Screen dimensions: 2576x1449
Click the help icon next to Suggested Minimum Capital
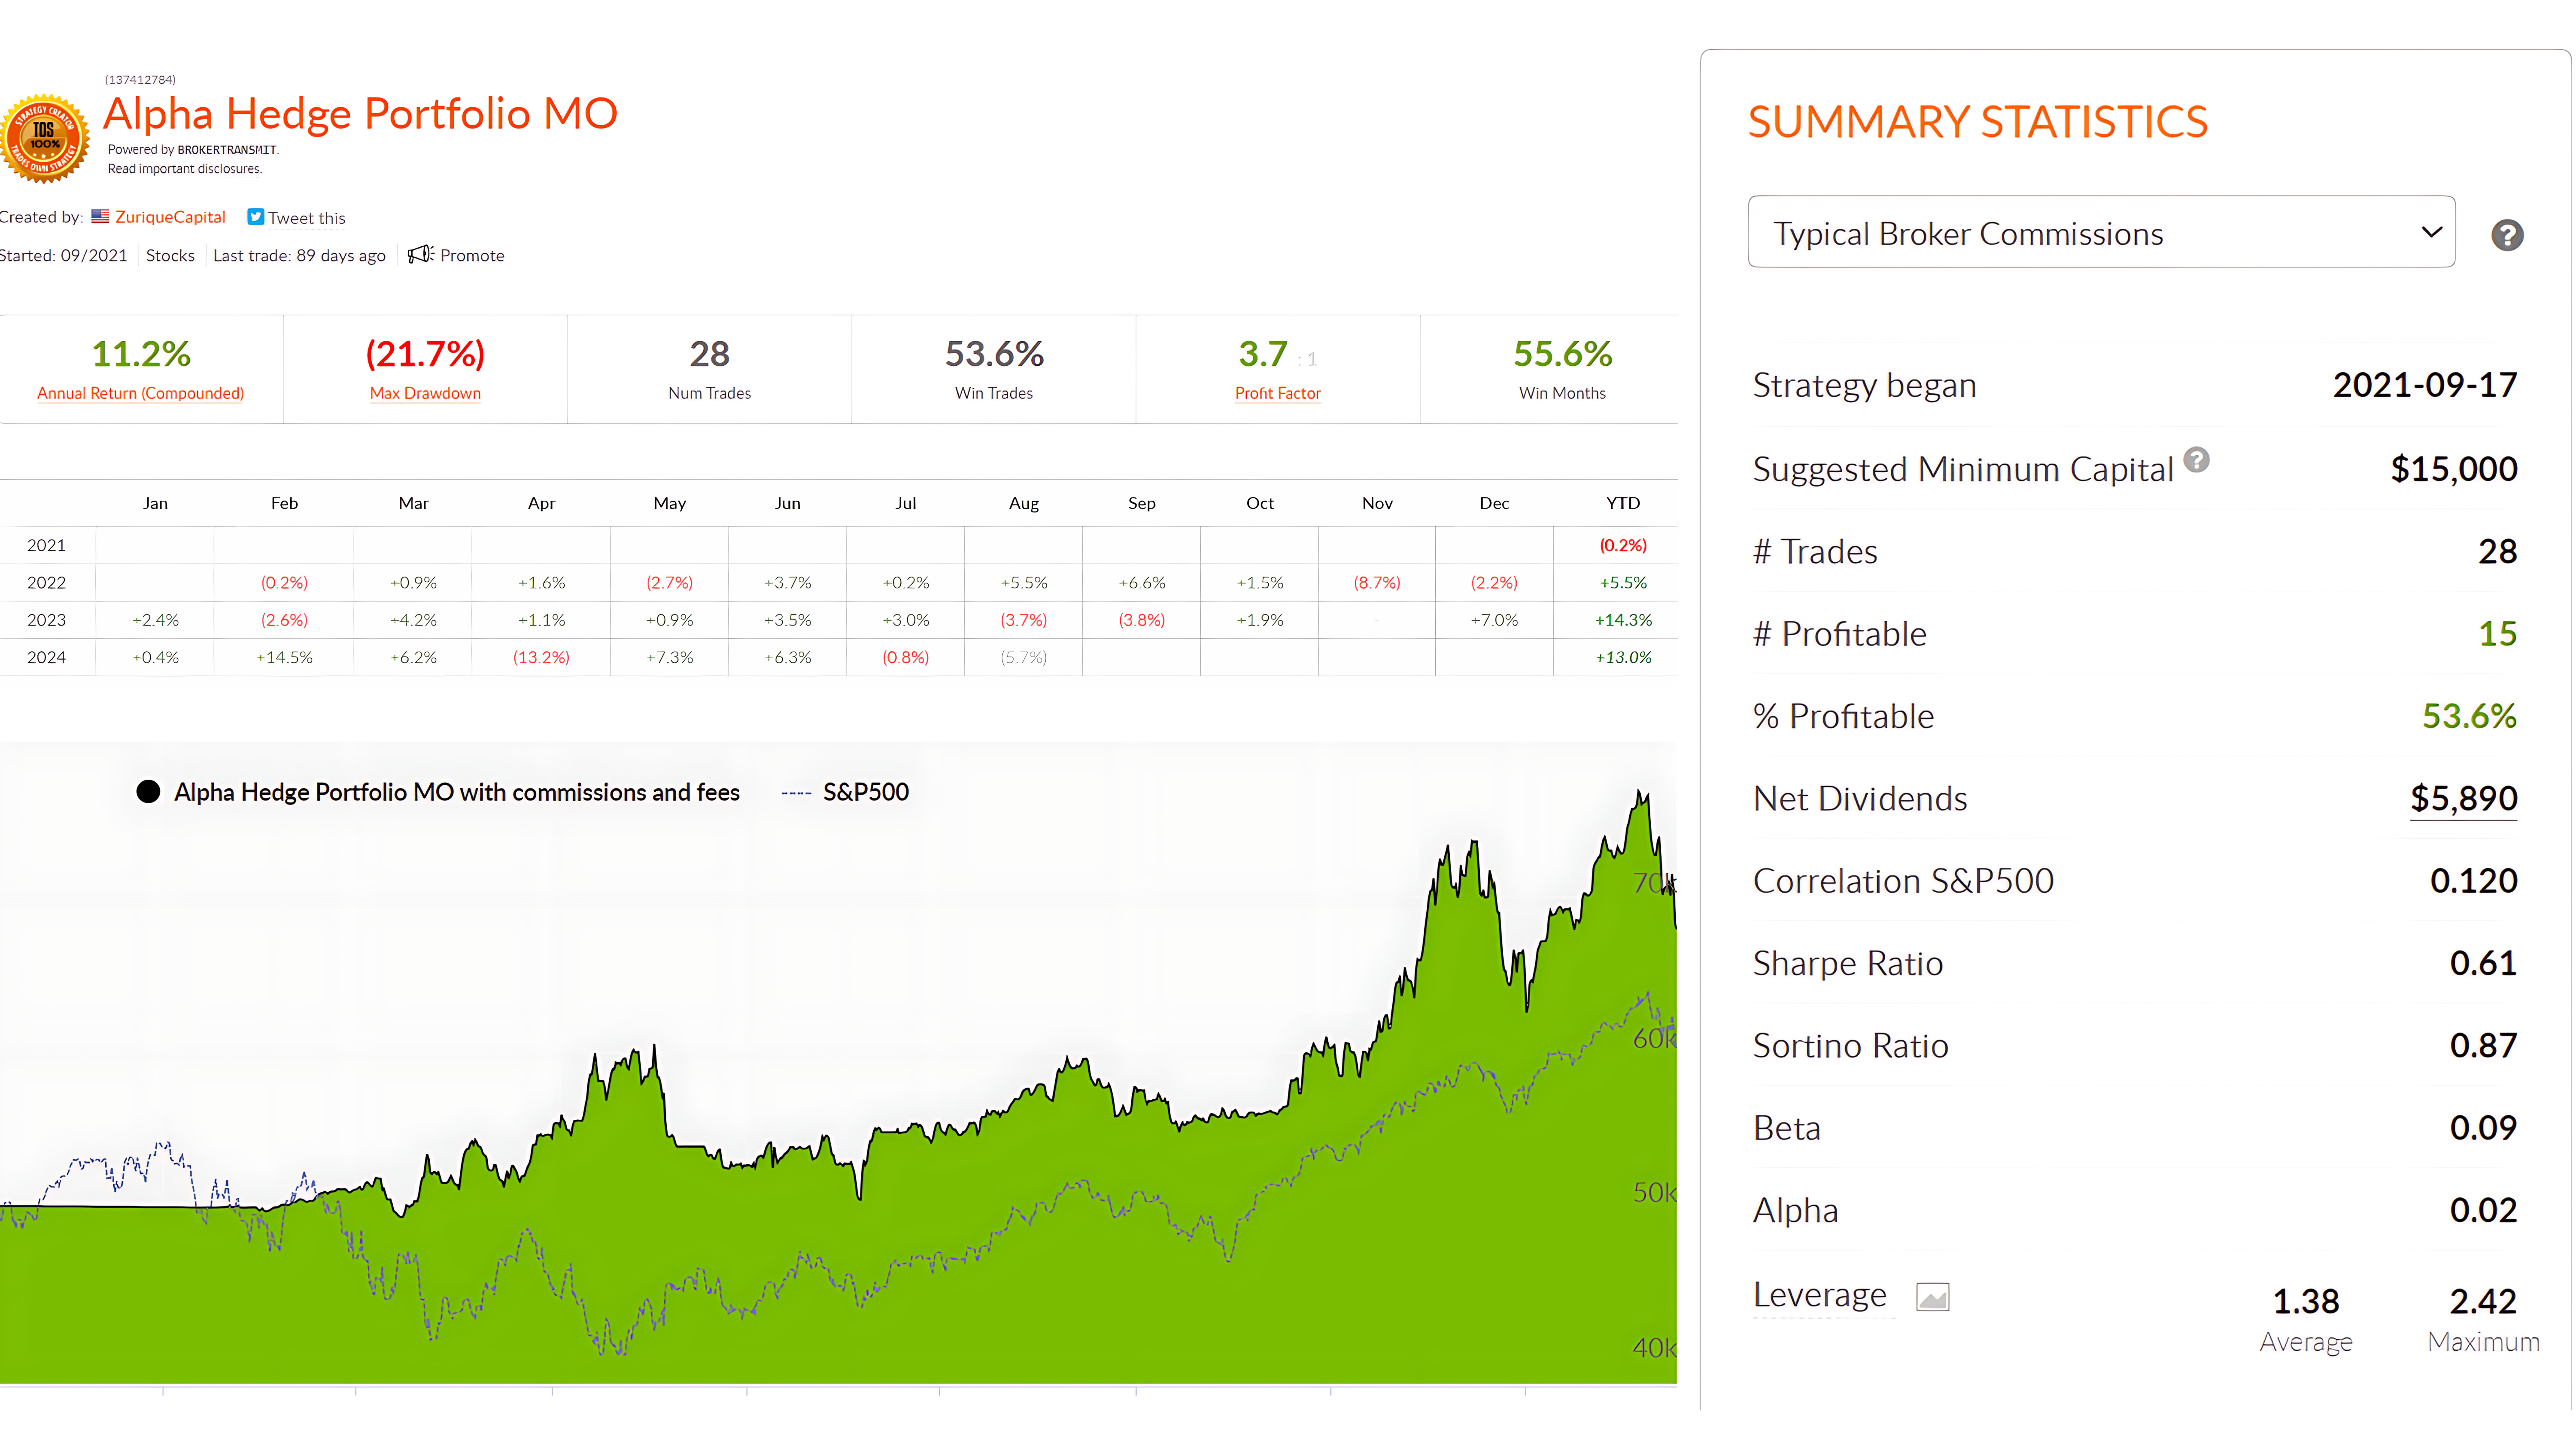point(2196,460)
